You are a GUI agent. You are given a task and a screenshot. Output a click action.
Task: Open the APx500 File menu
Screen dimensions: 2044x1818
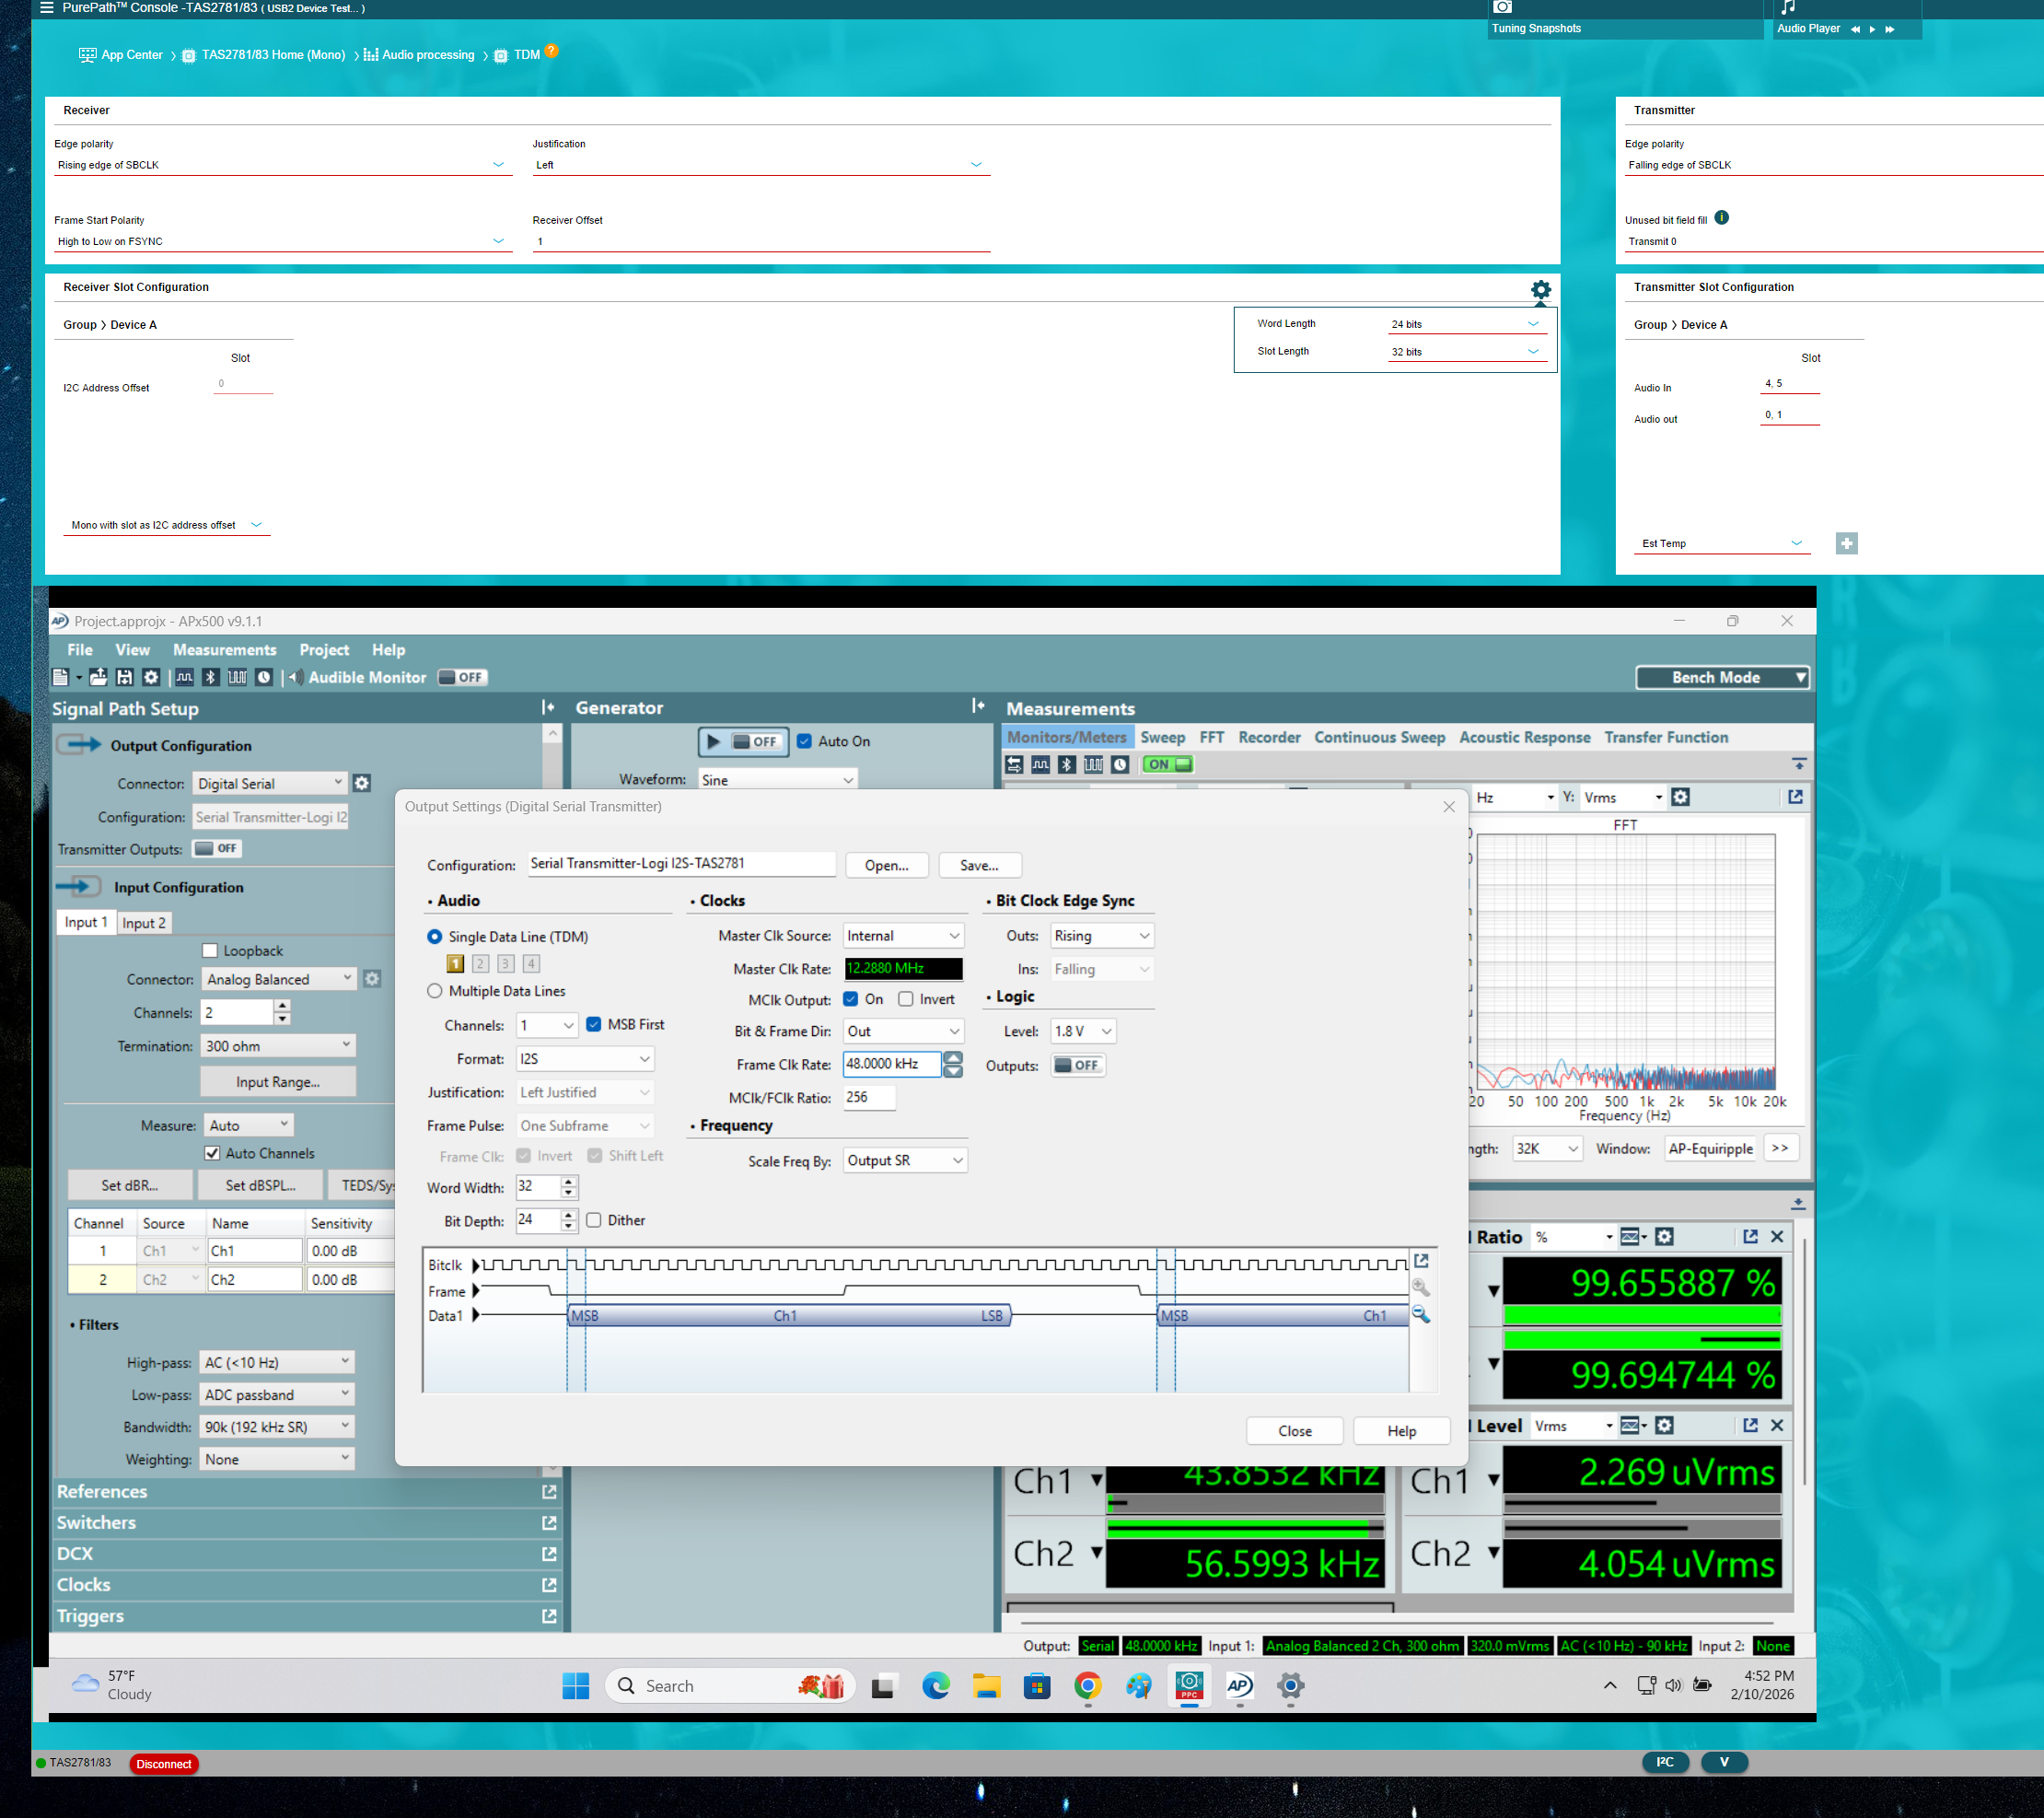coord(80,650)
